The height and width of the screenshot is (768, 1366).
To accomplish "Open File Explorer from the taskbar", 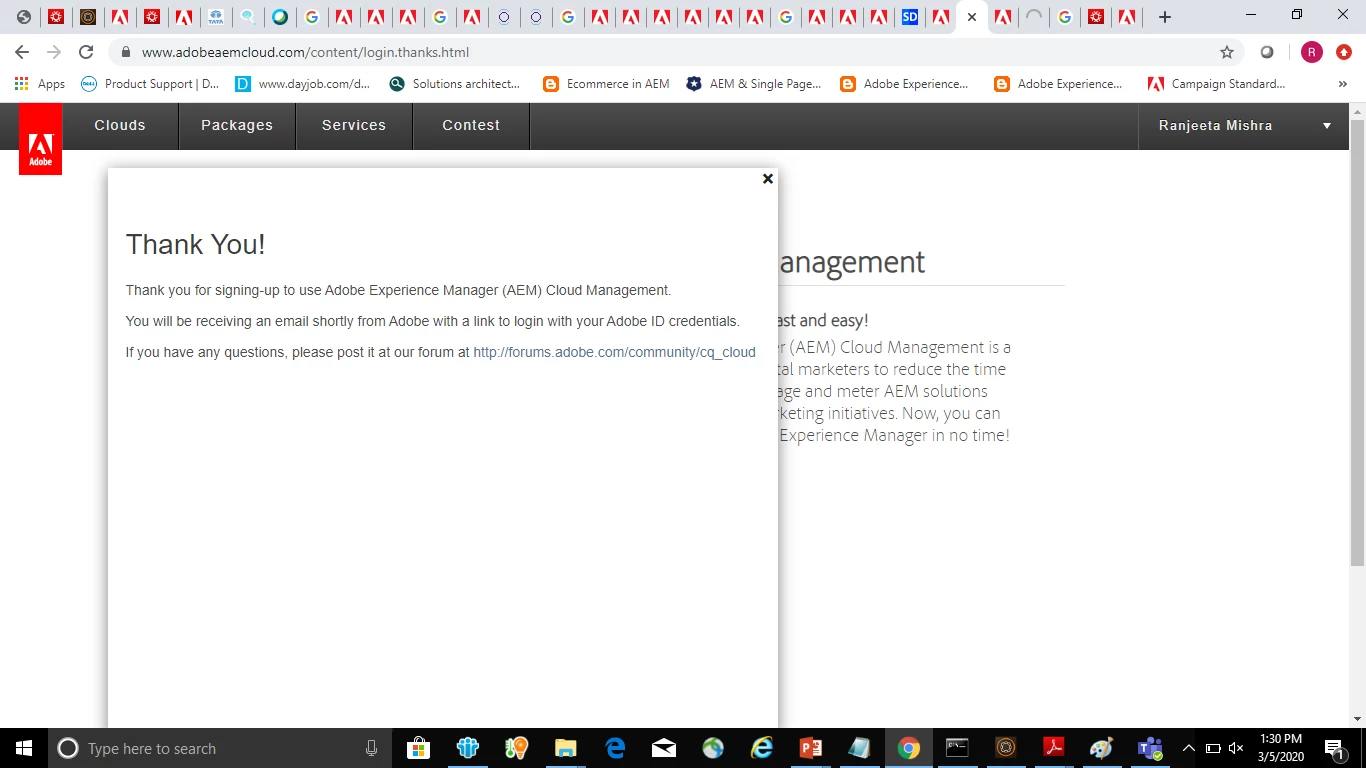I will 566,748.
